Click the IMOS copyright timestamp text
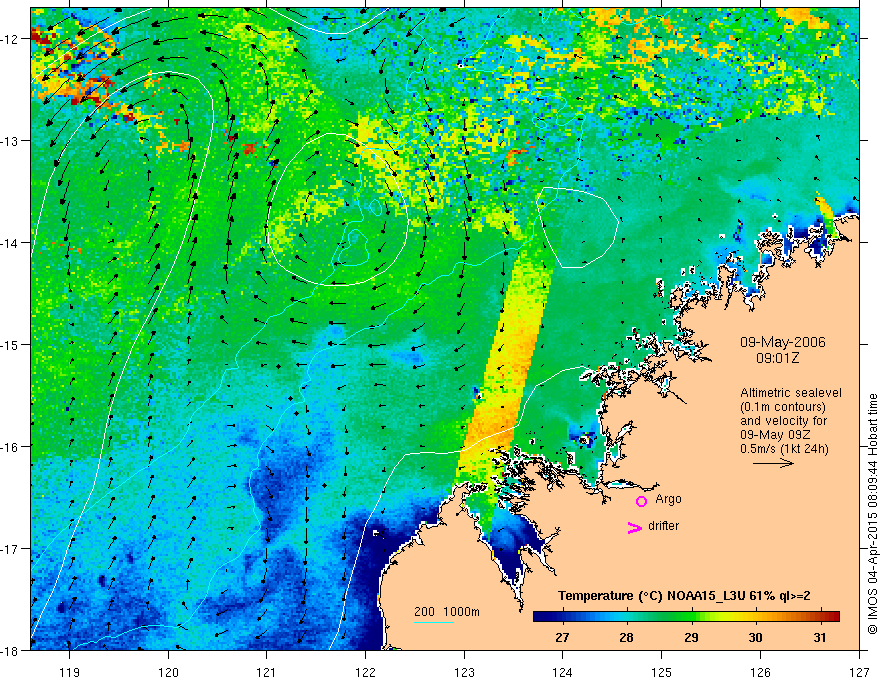Screen dimensions: 880x680 point(873,514)
